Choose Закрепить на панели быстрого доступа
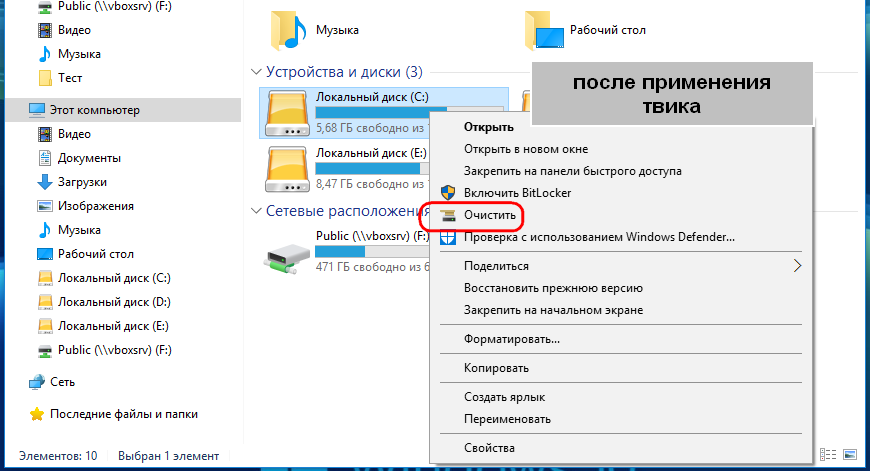The height and width of the screenshot is (471, 870). [572, 171]
